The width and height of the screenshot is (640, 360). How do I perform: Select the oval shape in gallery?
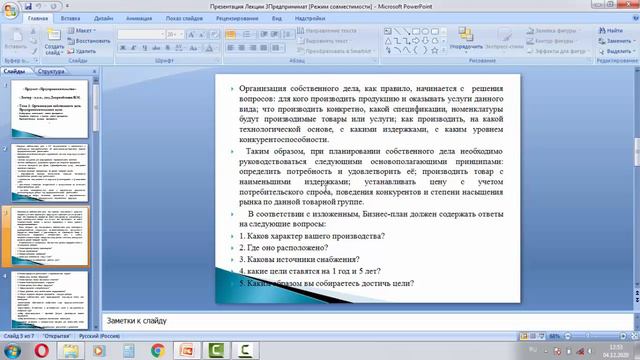[x=425, y=31]
